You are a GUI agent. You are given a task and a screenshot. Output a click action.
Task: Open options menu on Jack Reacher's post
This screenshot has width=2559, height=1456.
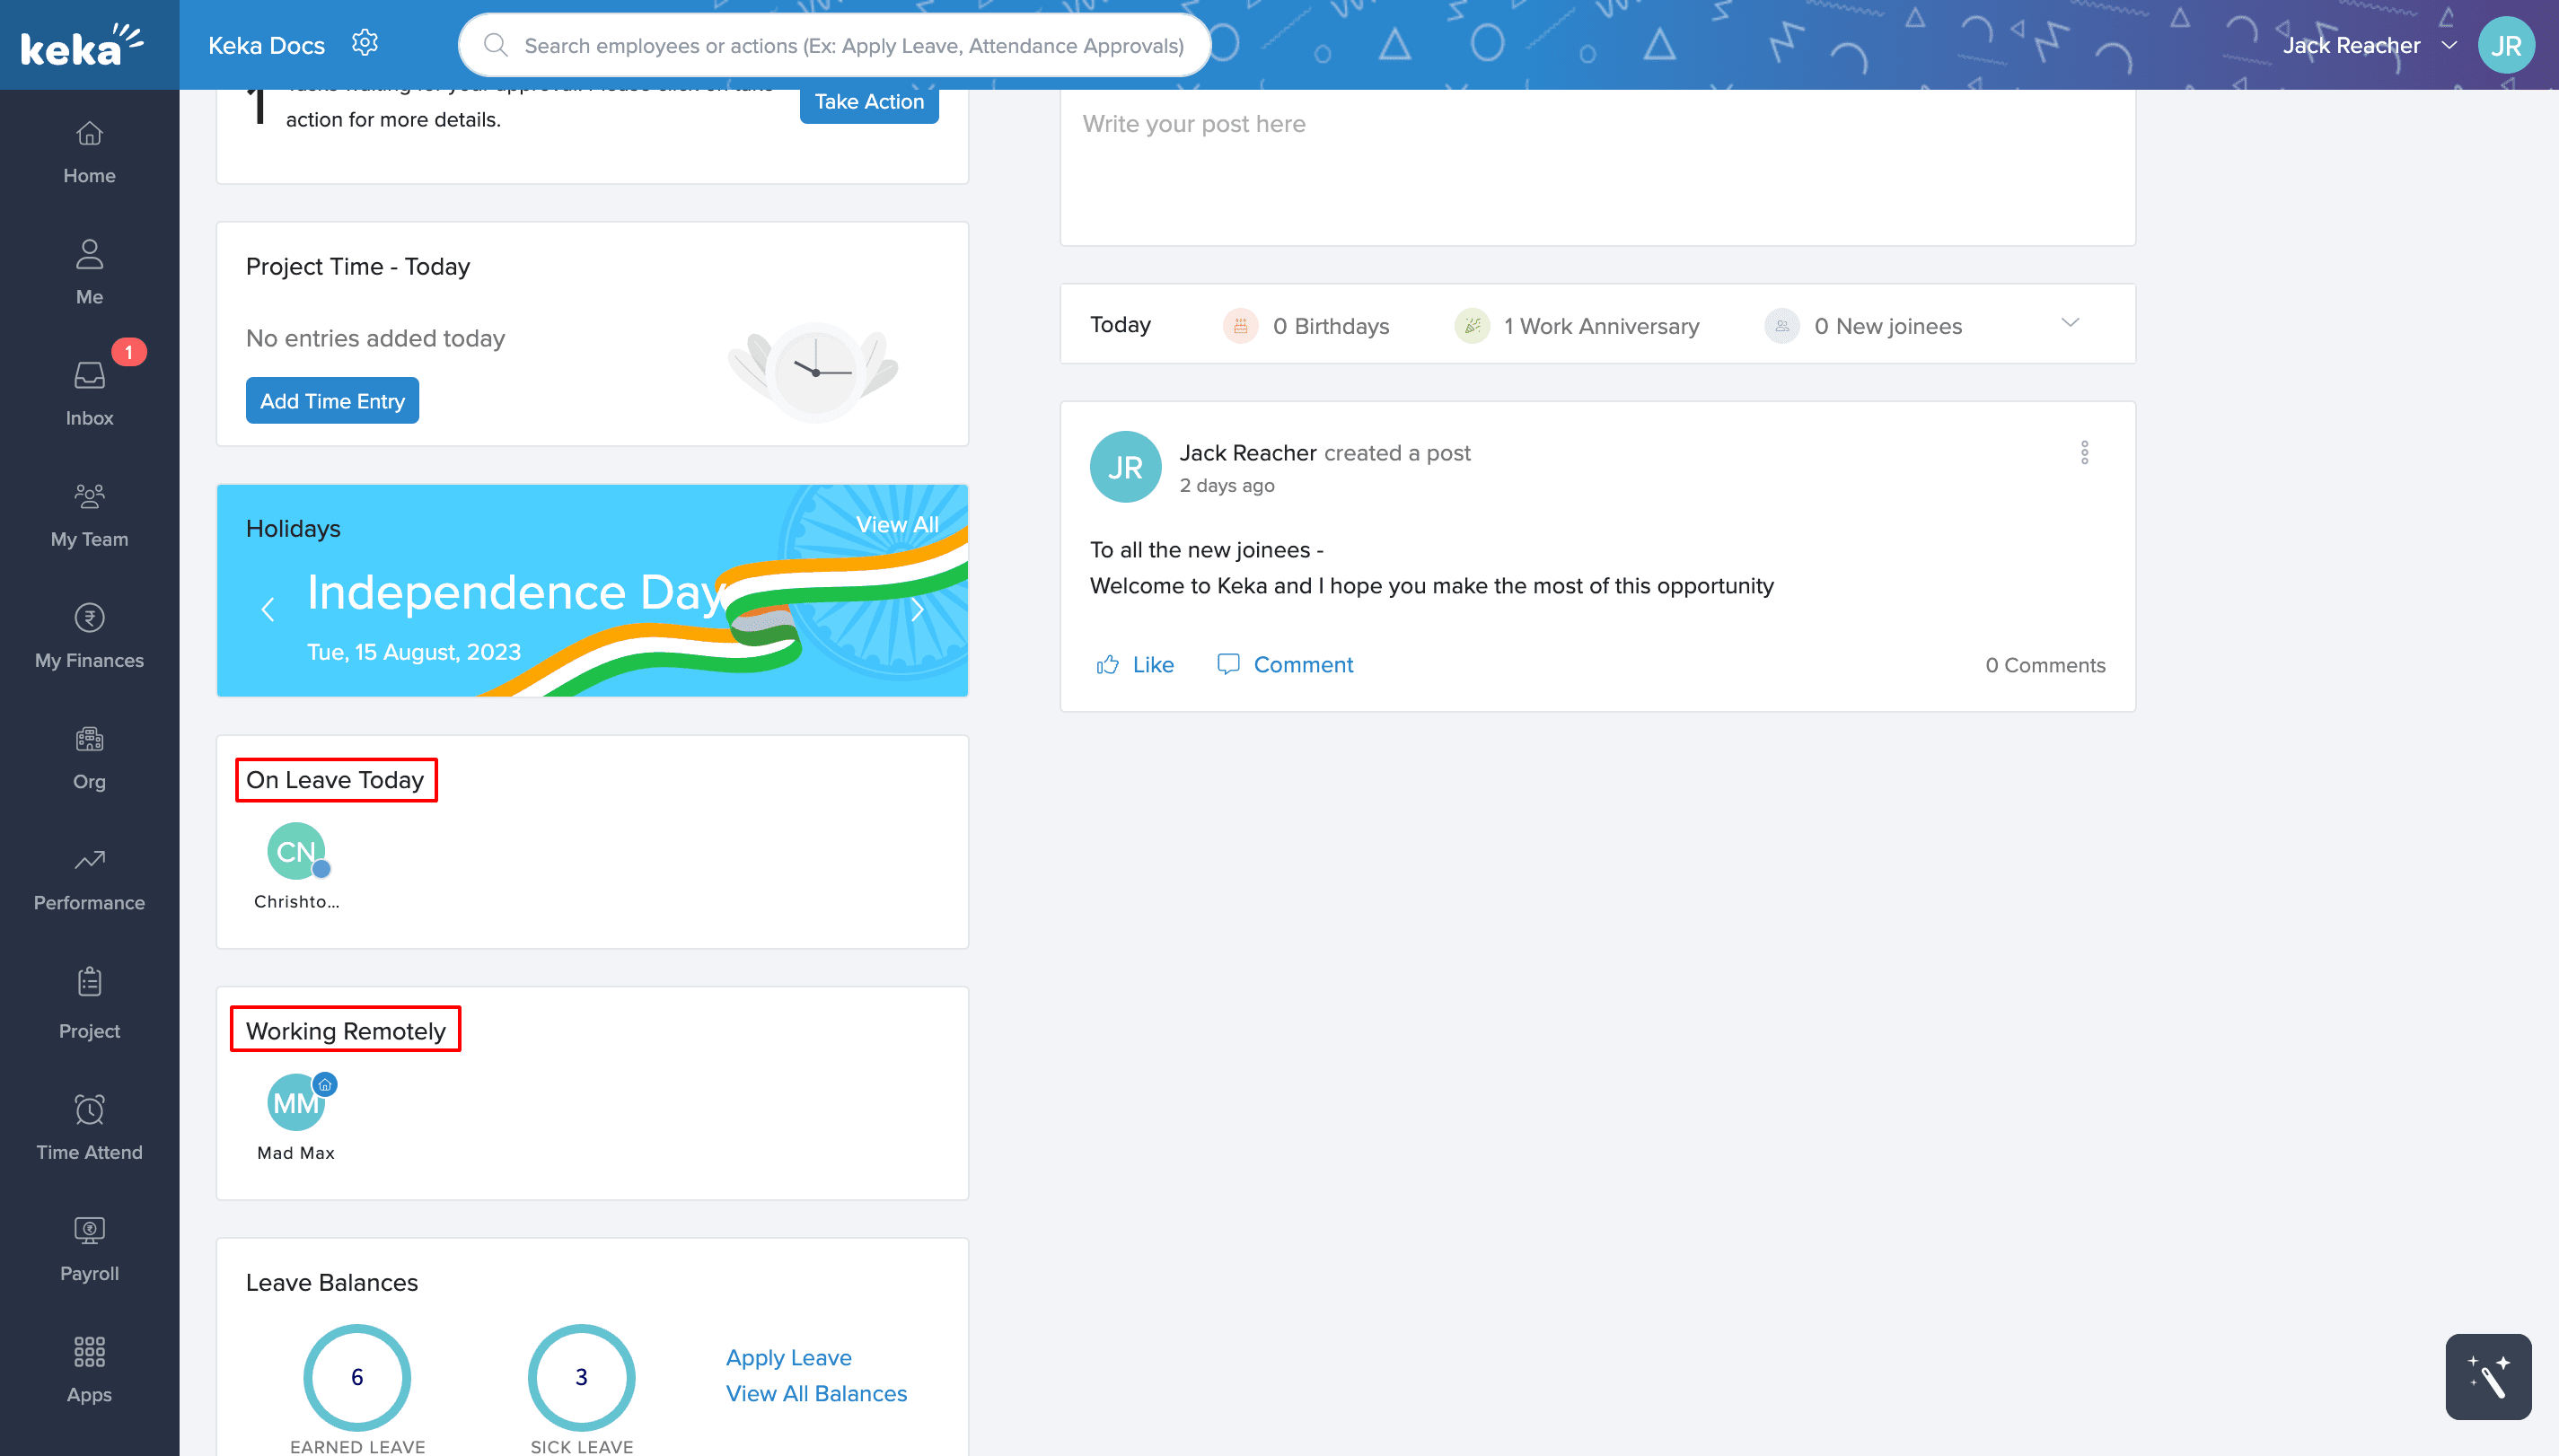tap(2084, 453)
